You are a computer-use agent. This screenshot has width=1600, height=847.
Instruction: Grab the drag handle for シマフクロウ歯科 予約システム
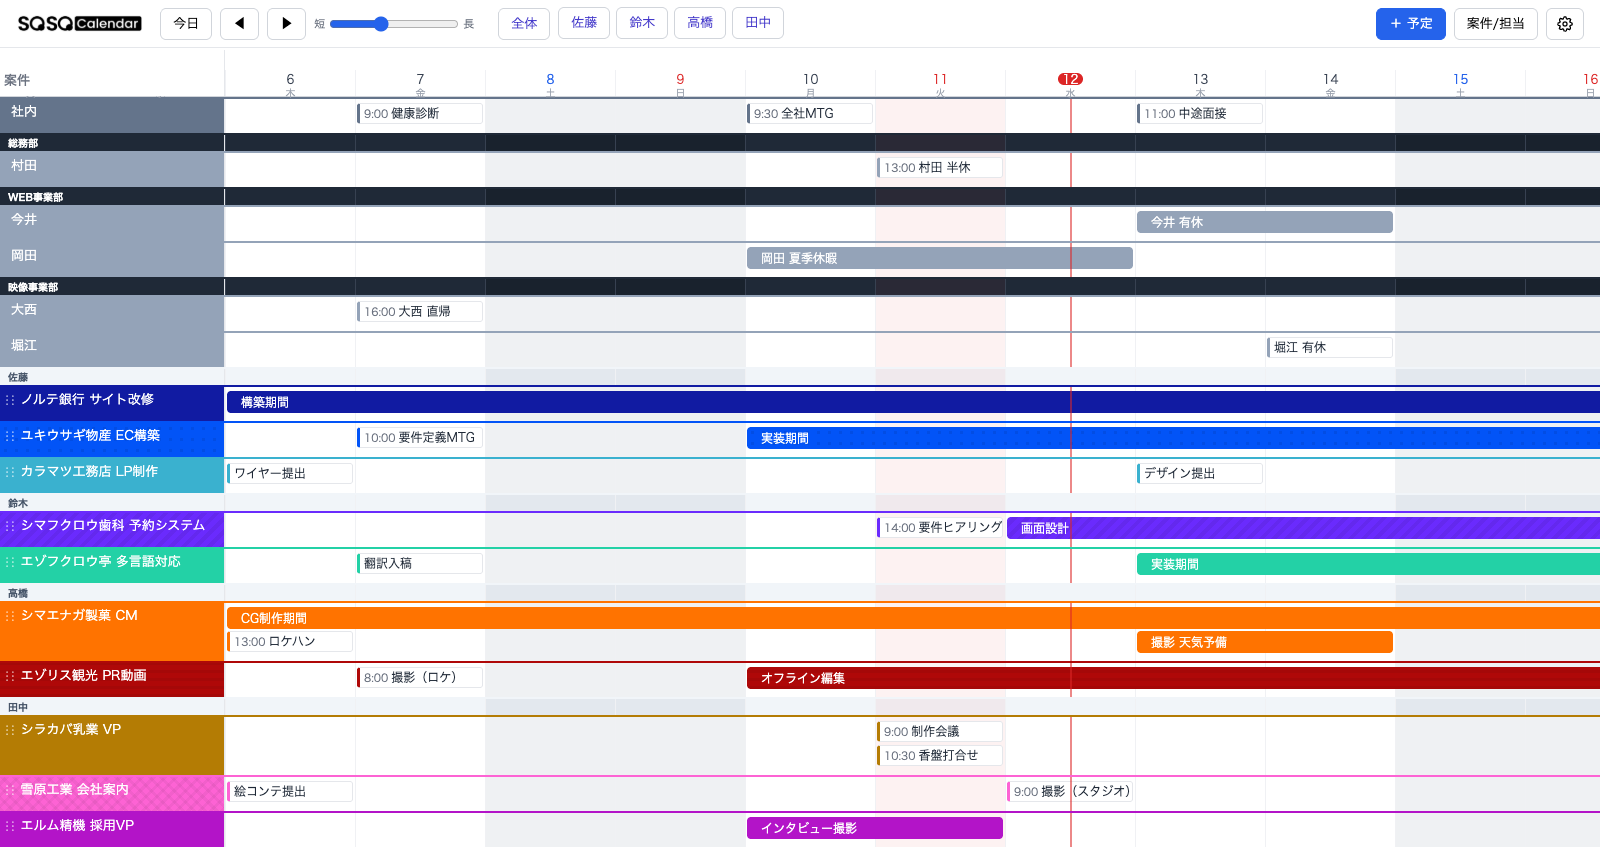click(10, 526)
